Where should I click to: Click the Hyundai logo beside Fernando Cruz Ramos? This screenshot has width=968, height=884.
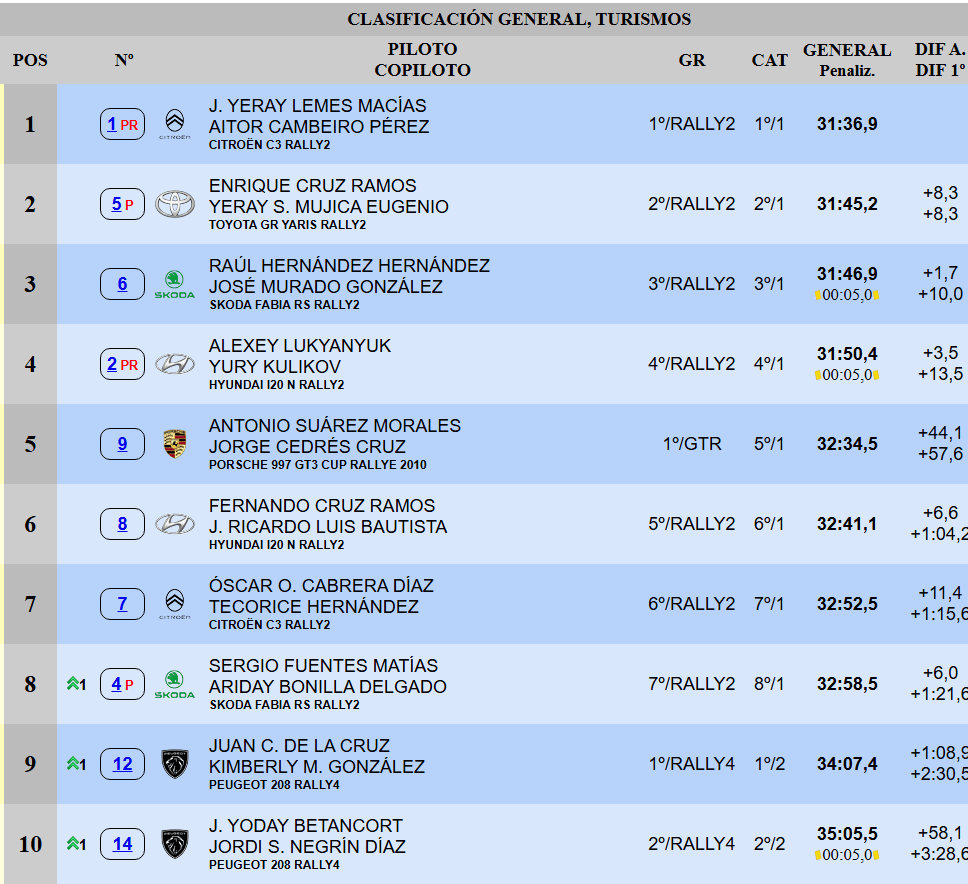(x=174, y=524)
